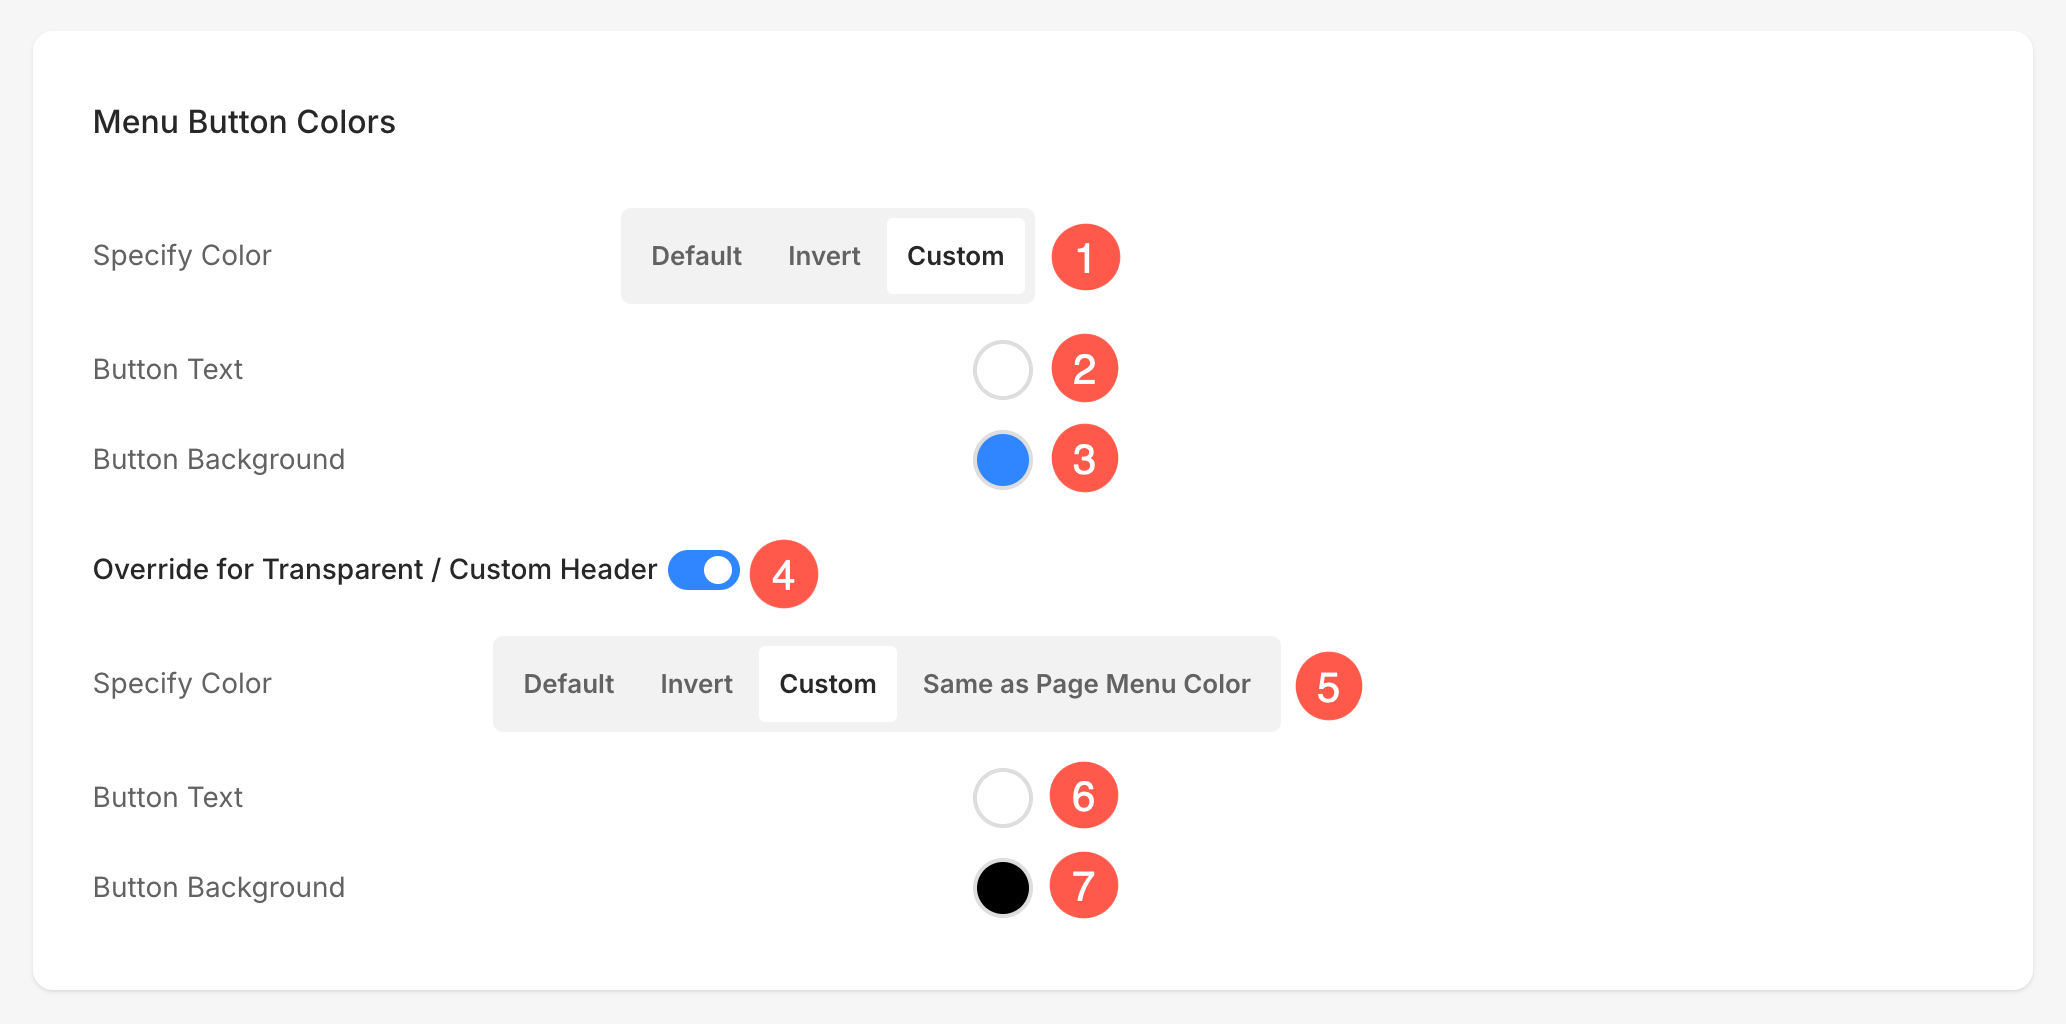Screen dimensions: 2066x1024
Task: Select the Same as Page Menu Color option
Action: click(x=1086, y=684)
